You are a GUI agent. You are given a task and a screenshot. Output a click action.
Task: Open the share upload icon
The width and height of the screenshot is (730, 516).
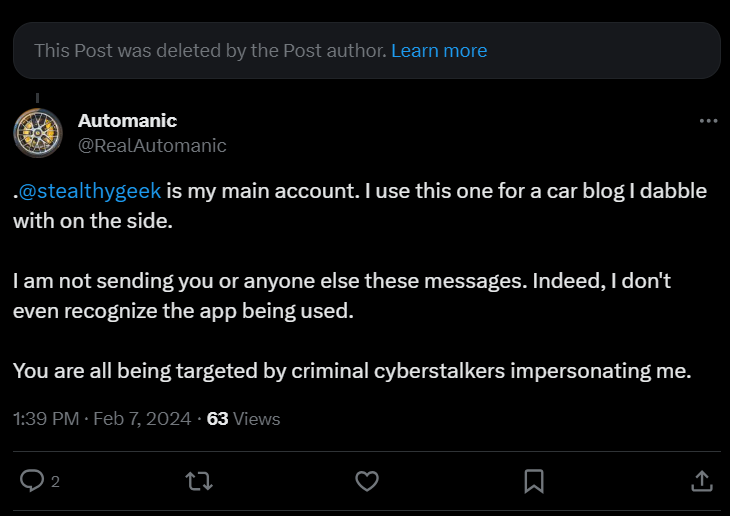coord(702,481)
